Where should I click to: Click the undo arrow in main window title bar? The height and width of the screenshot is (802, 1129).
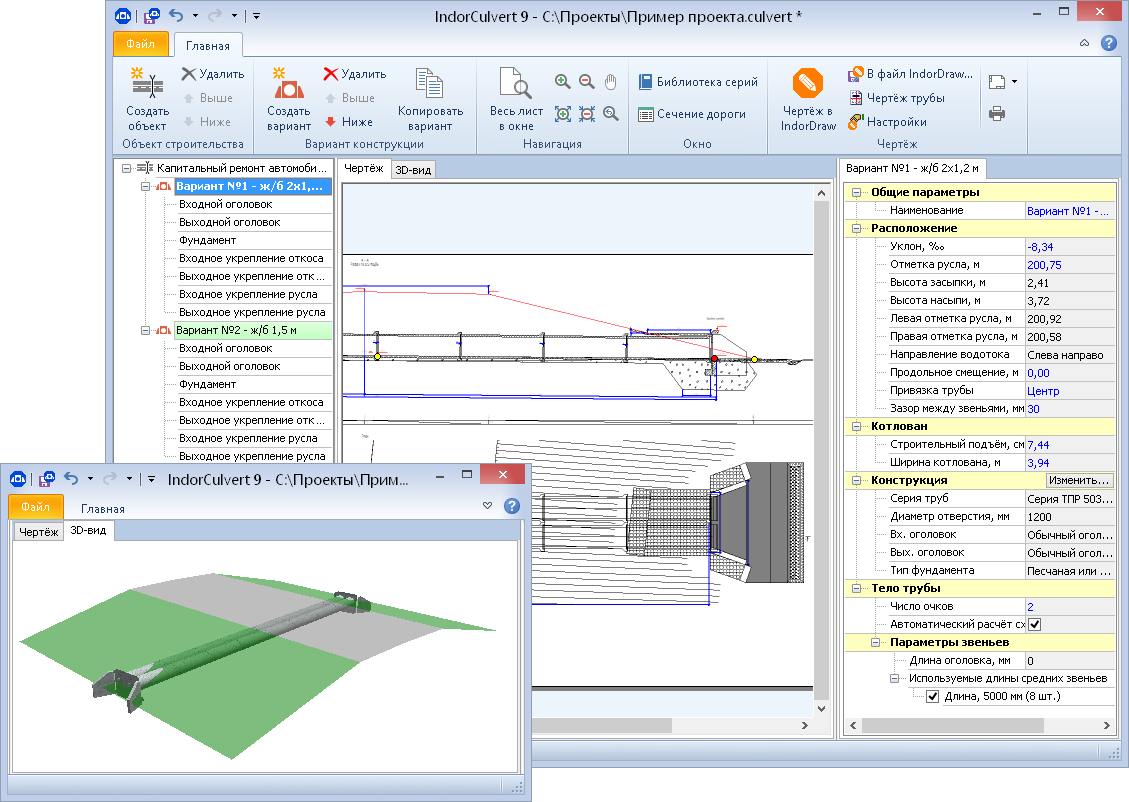pos(176,15)
